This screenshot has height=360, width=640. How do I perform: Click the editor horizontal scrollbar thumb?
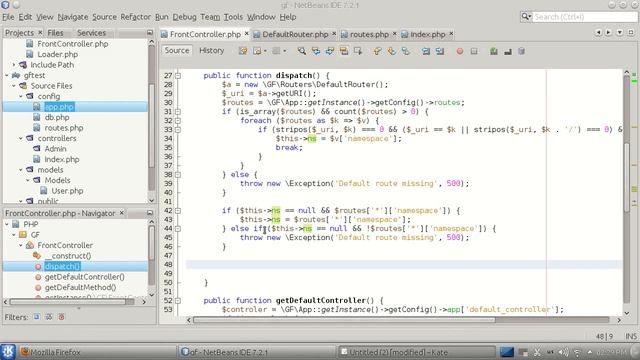(344, 320)
